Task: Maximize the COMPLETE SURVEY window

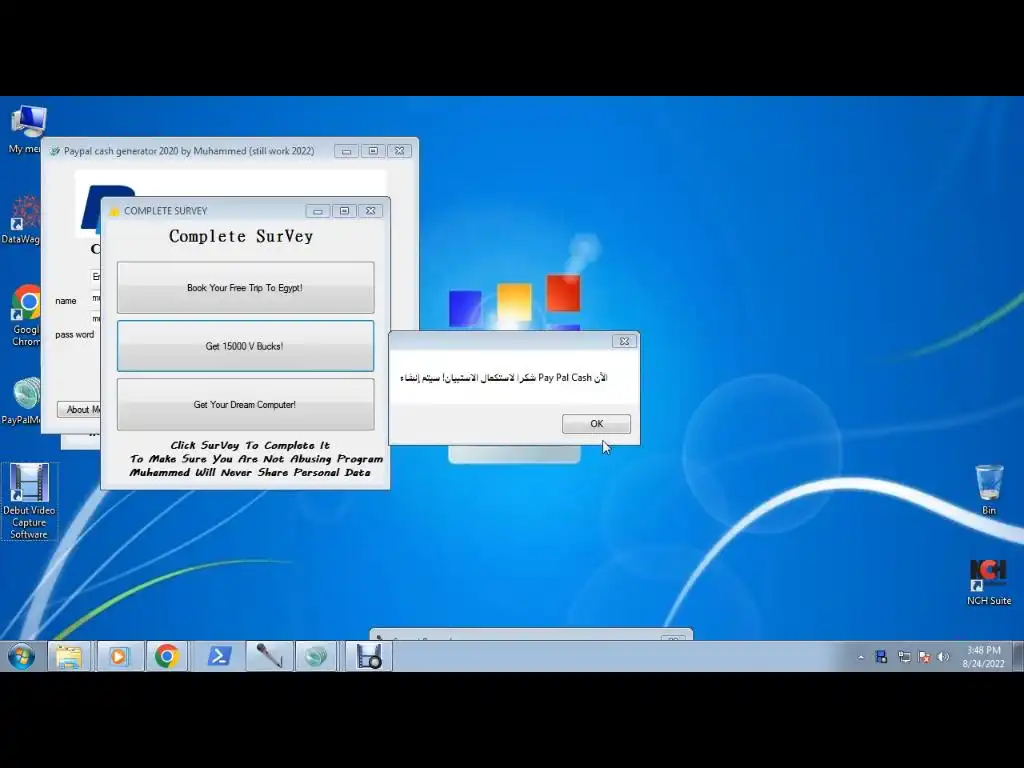Action: 344,211
